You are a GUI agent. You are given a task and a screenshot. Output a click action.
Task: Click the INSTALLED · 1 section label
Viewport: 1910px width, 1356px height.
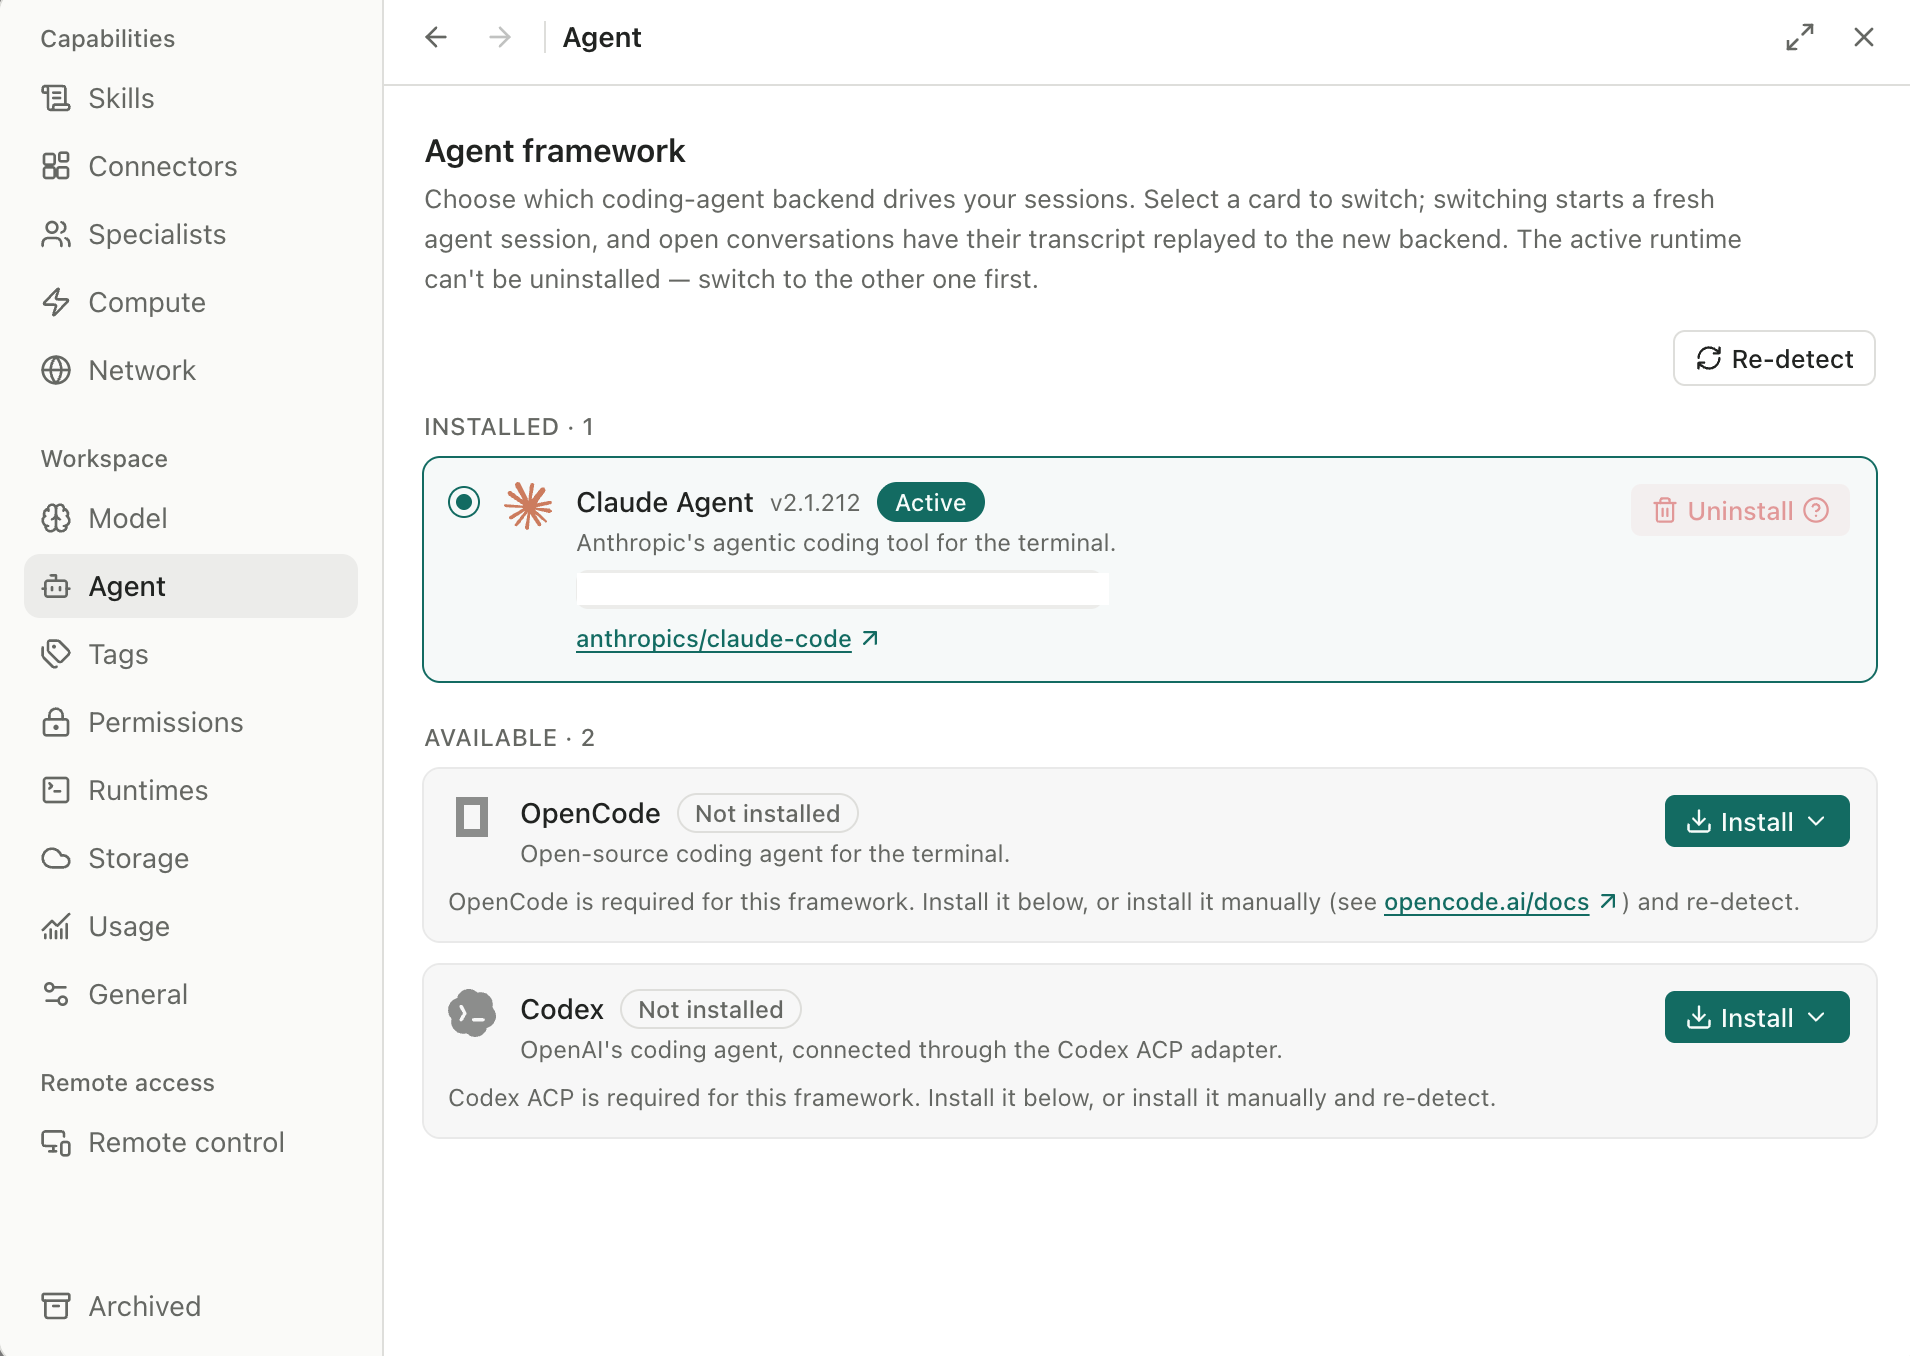509,427
